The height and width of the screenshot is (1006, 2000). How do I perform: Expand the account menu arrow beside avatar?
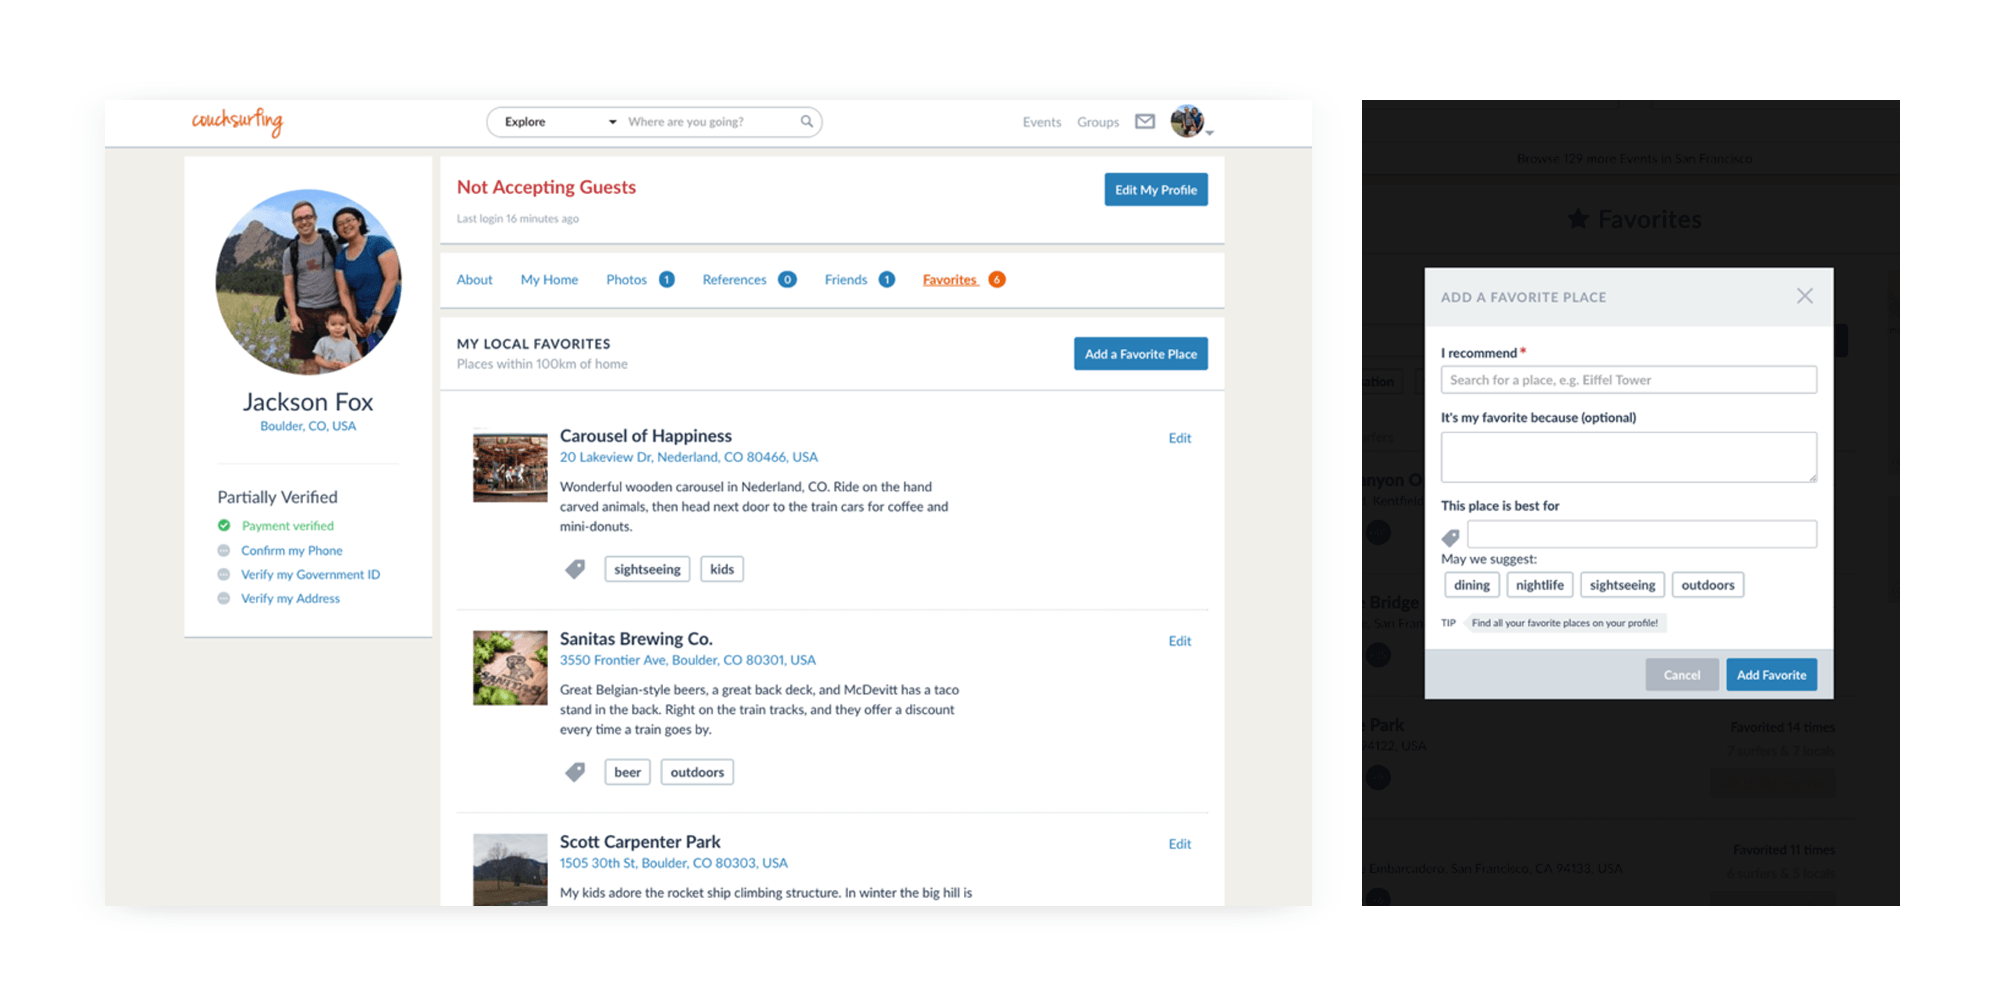[x=1210, y=133]
